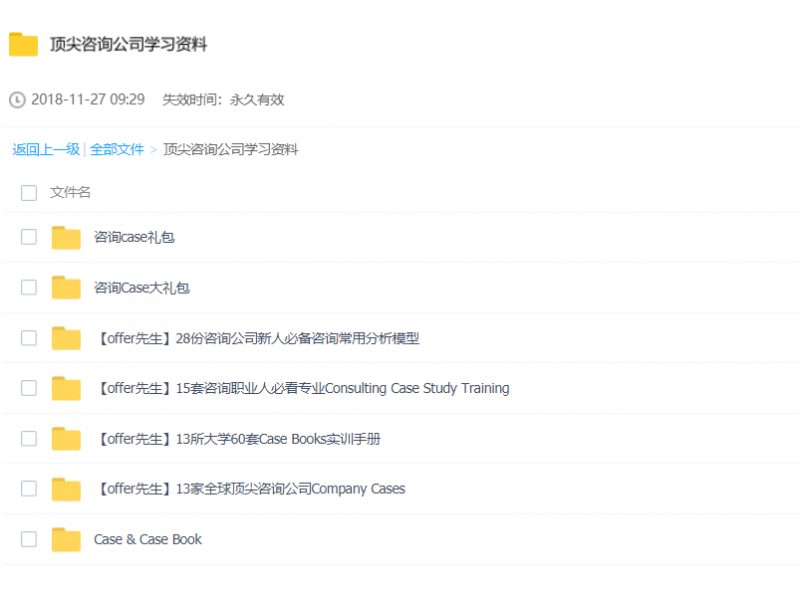Open 【offer先生】15套 Consulting Case Study Training
800x594 pixels.
[302, 388]
